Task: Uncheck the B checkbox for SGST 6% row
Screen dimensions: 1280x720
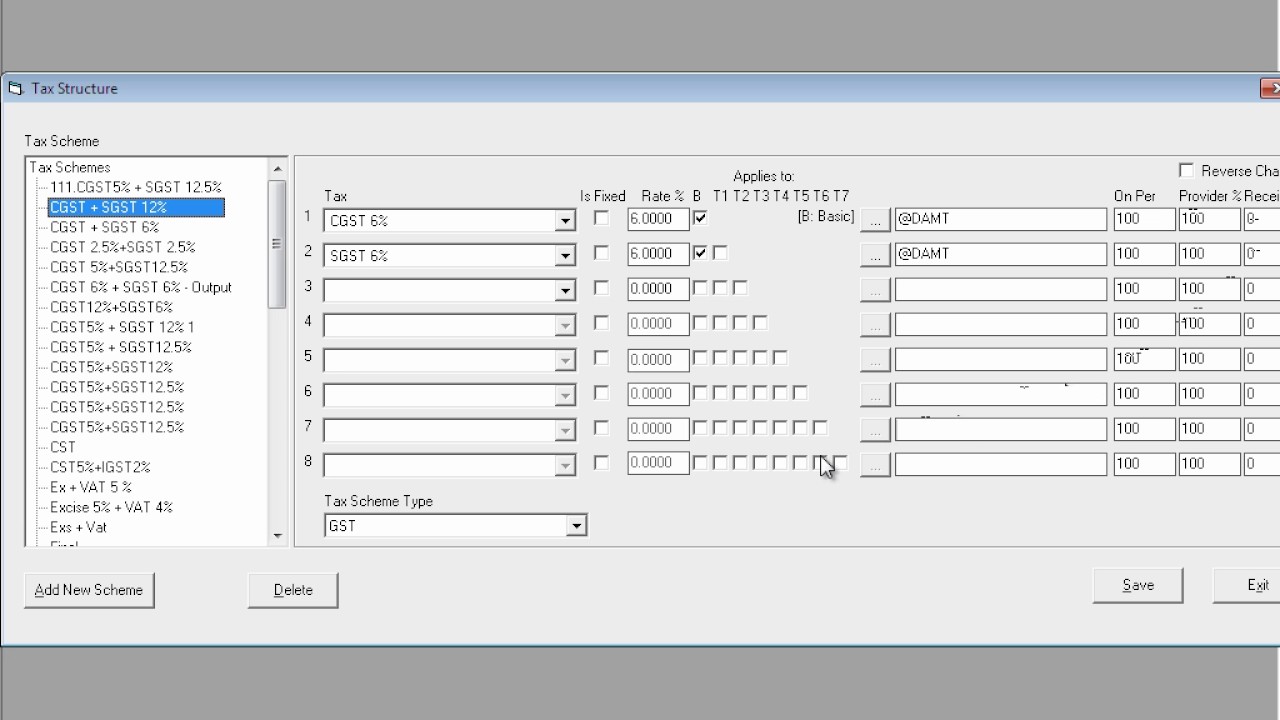Action: coord(700,253)
